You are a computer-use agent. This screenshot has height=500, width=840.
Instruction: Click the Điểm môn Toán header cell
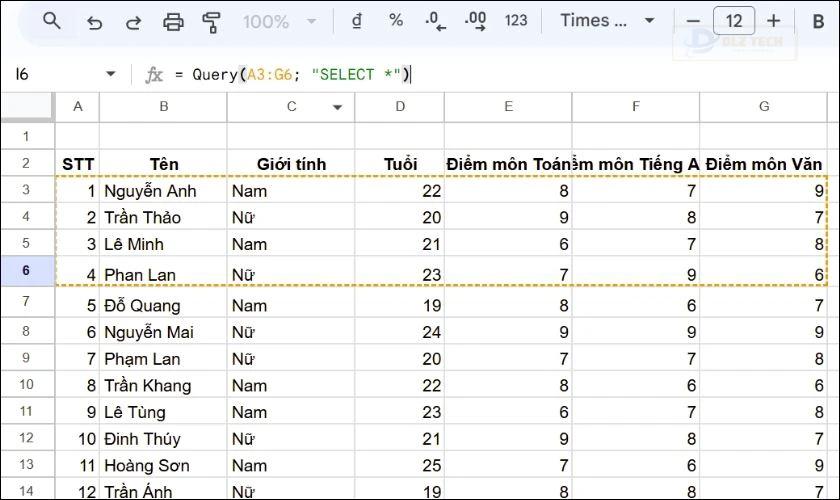[508, 163]
